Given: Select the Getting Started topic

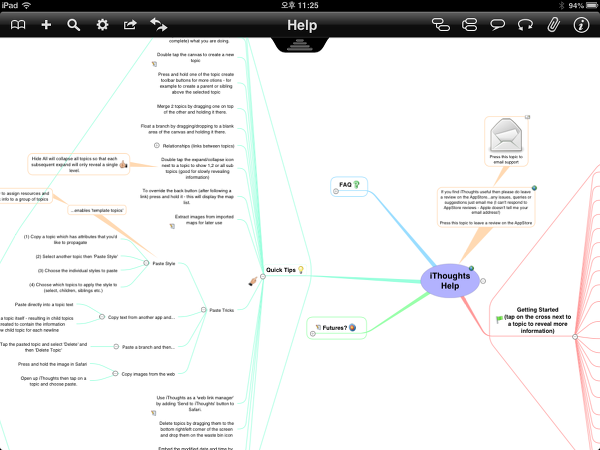Looking at the screenshot, I should pyautogui.click(x=537, y=320).
